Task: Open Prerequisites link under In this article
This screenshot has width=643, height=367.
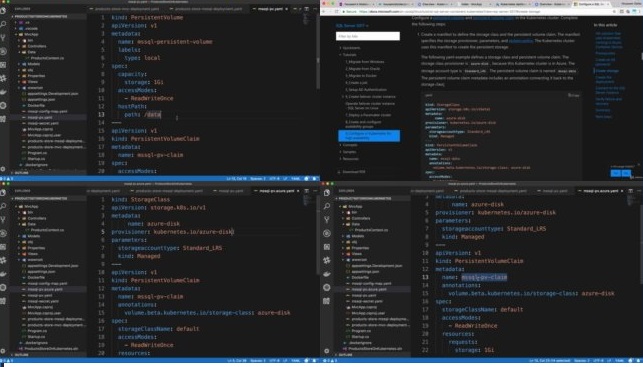Action: click(x=604, y=53)
